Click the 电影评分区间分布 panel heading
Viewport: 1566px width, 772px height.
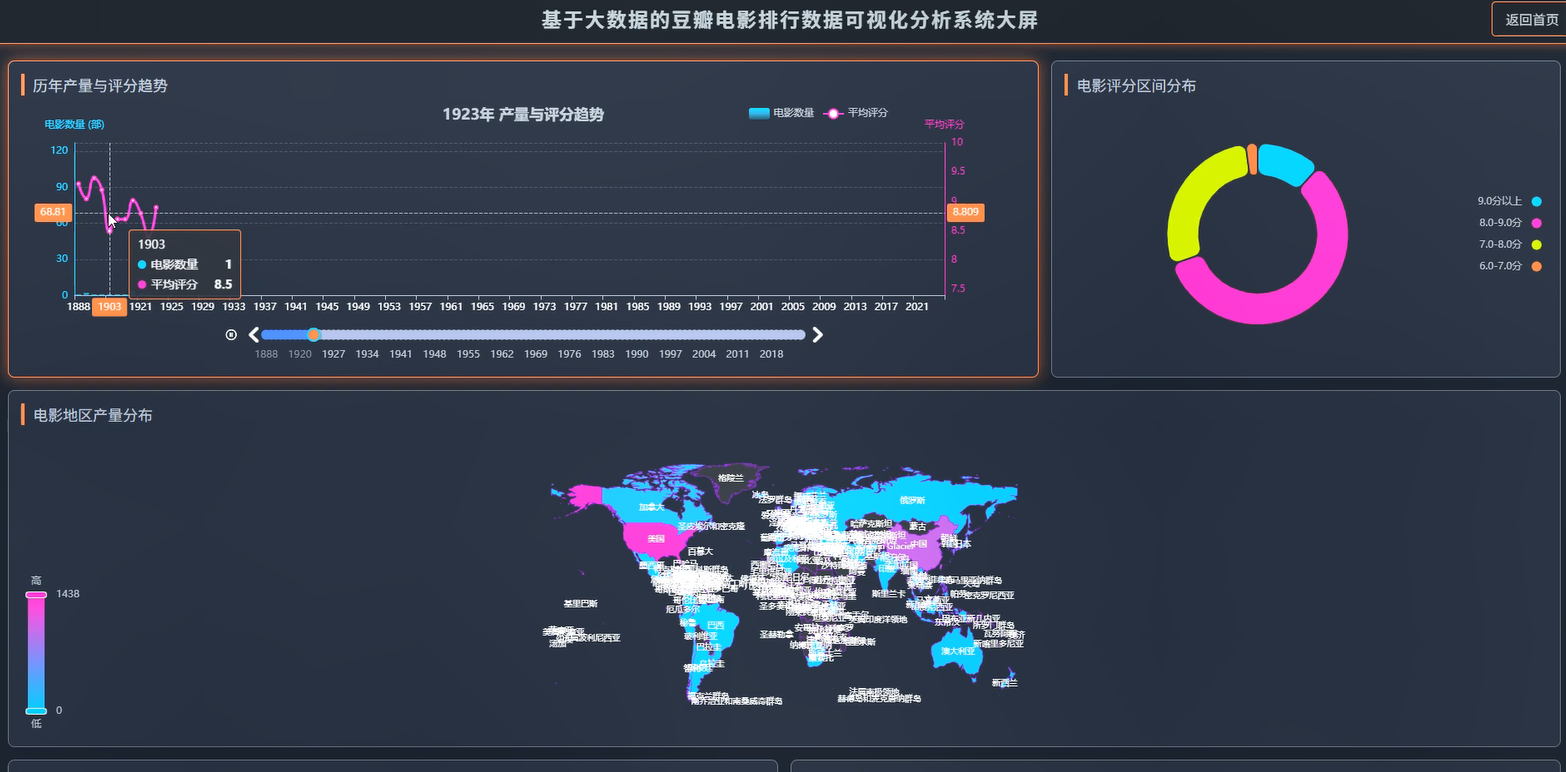point(1136,86)
